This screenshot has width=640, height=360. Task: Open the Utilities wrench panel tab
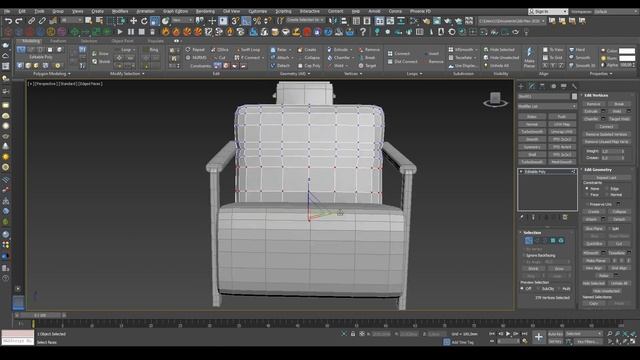click(574, 86)
